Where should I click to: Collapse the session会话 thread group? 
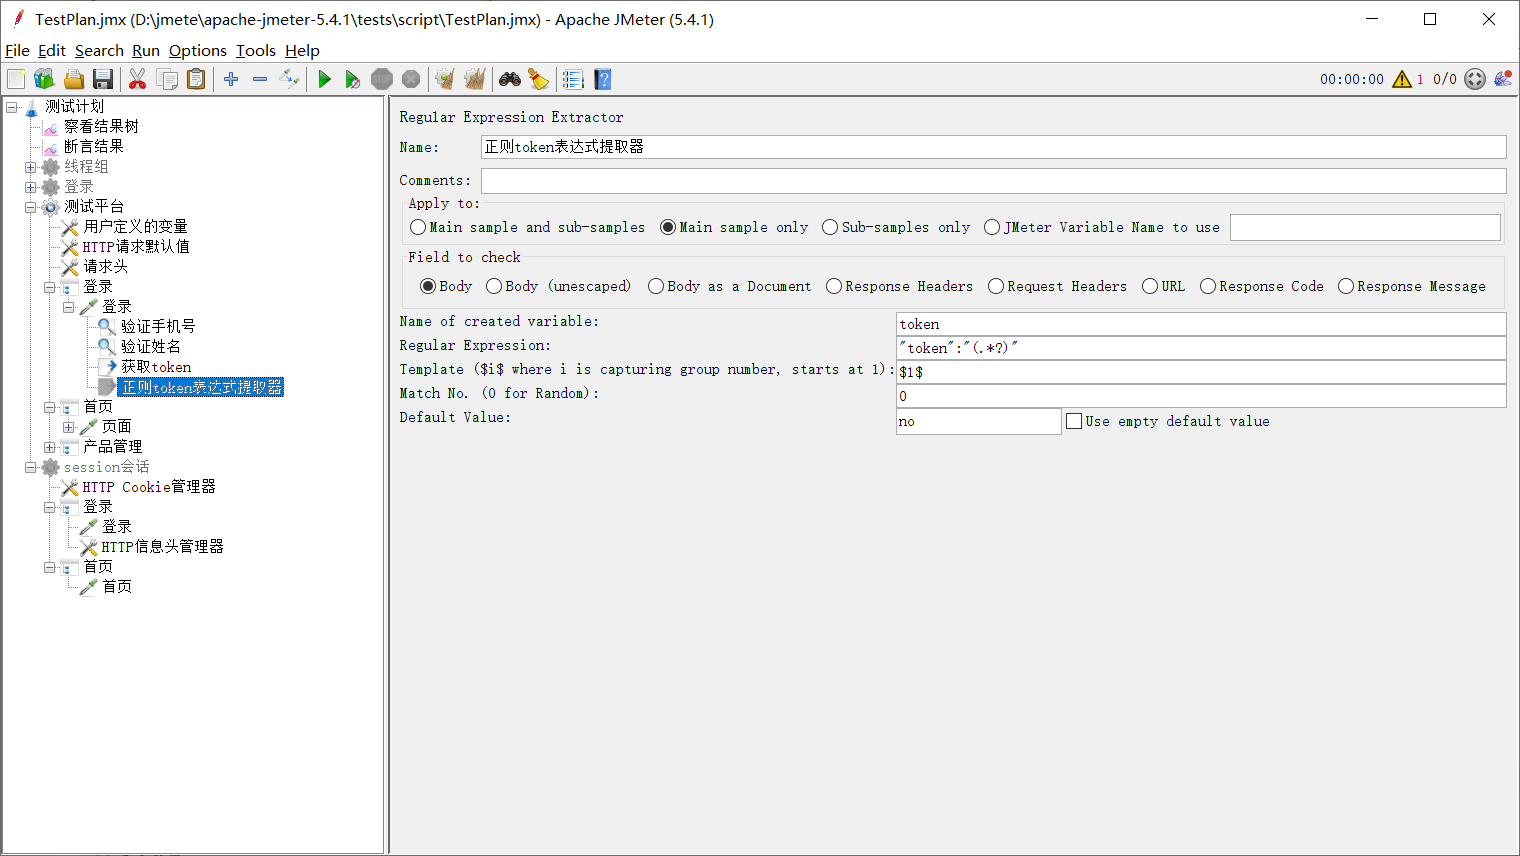31,467
